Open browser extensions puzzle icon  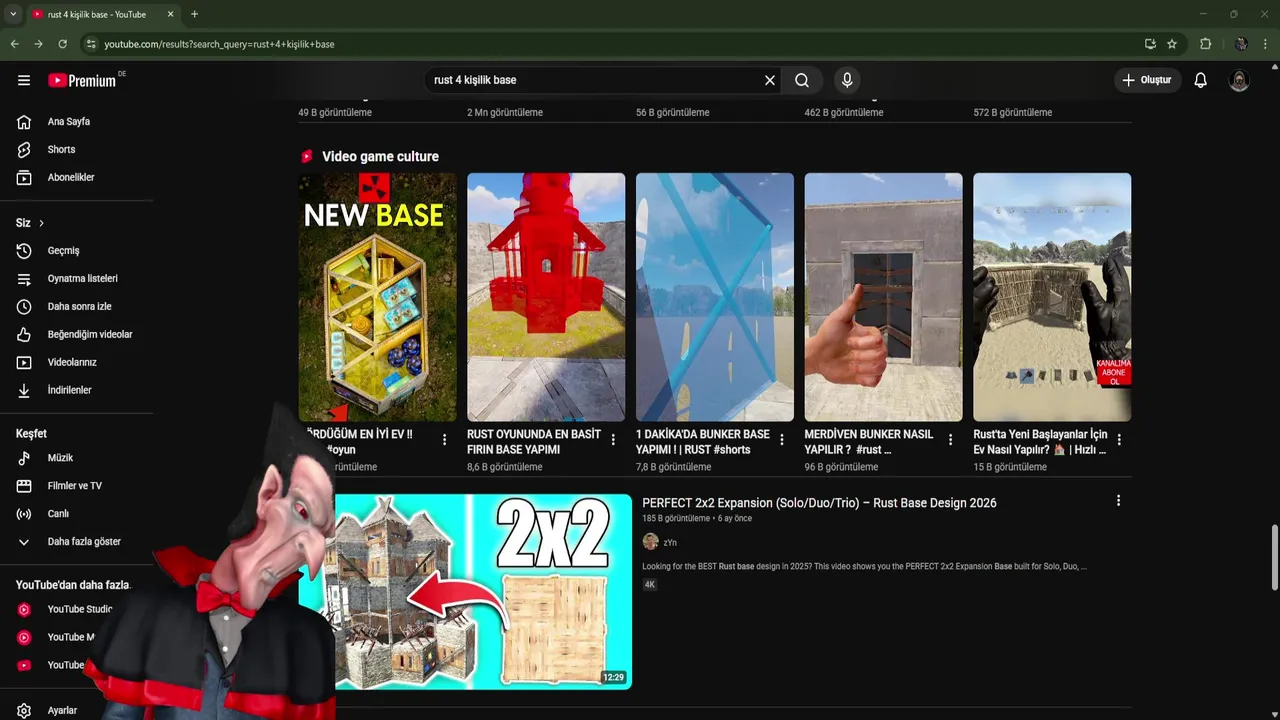pos(1205,44)
